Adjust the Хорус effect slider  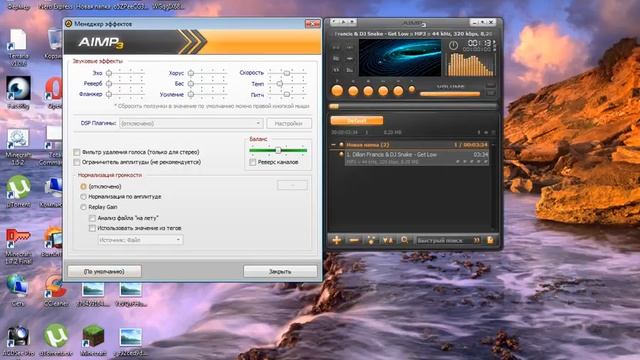207,73
